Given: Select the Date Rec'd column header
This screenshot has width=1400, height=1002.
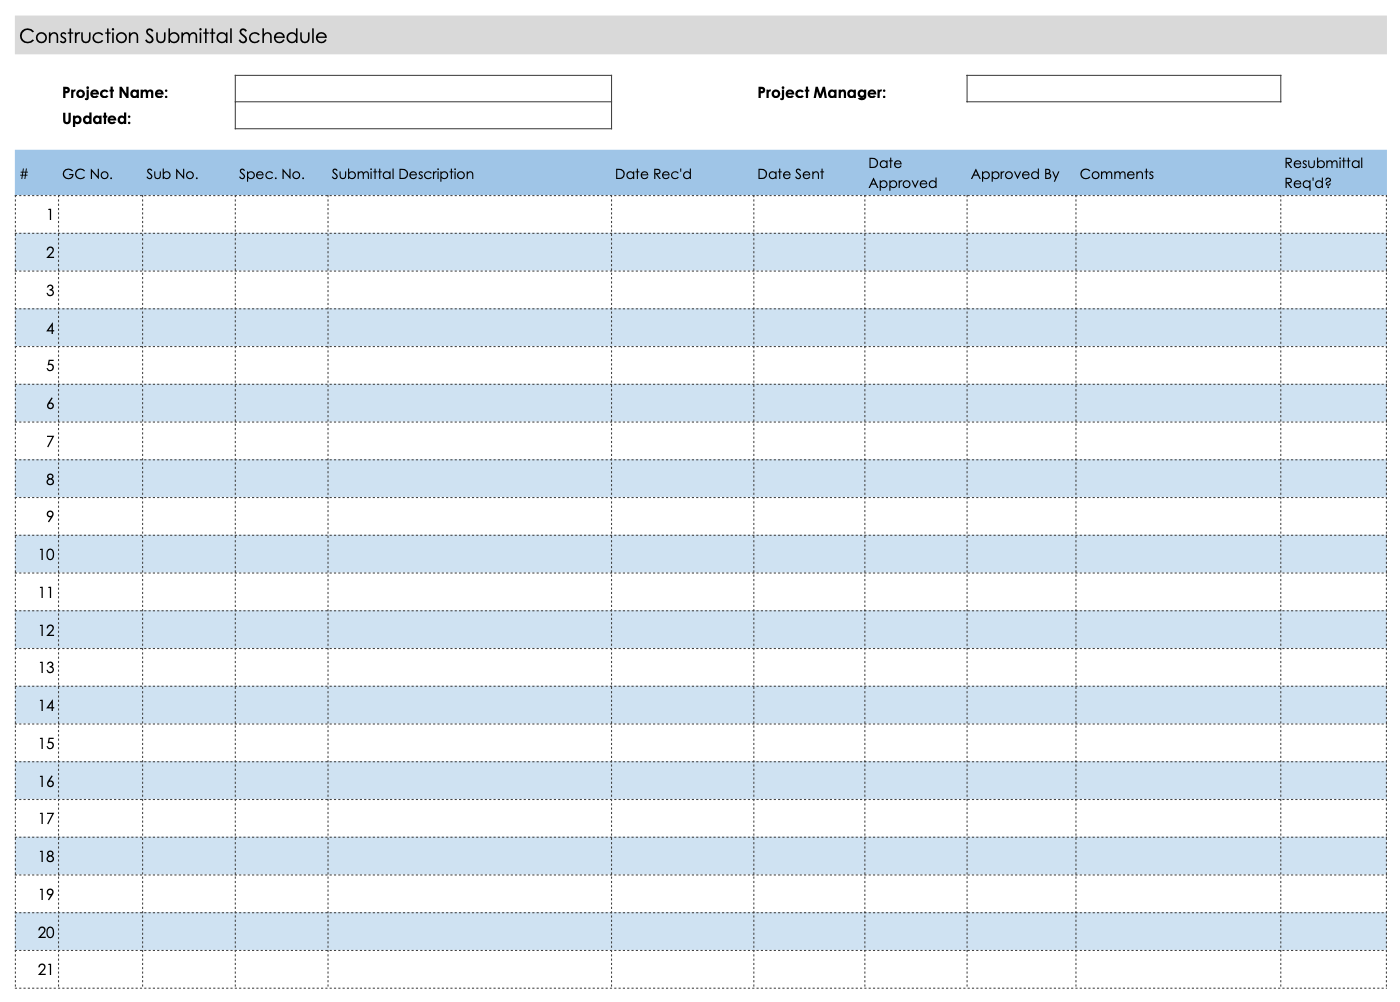Looking at the screenshot, I should (655, 173).
